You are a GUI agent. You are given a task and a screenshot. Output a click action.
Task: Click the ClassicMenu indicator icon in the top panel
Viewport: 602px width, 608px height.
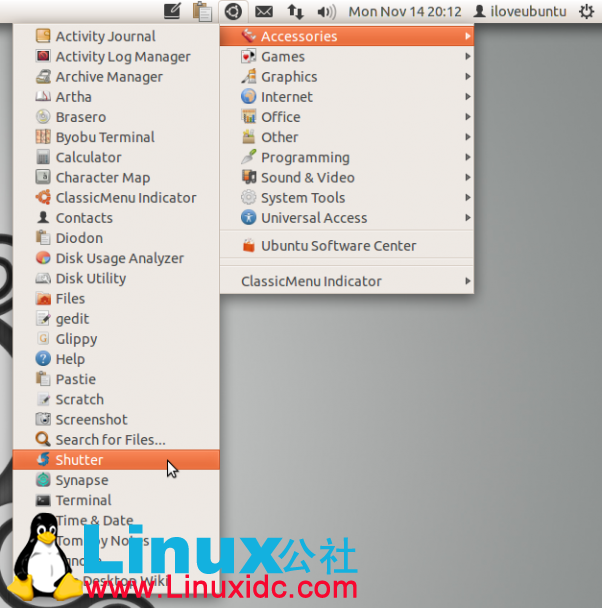233,12
